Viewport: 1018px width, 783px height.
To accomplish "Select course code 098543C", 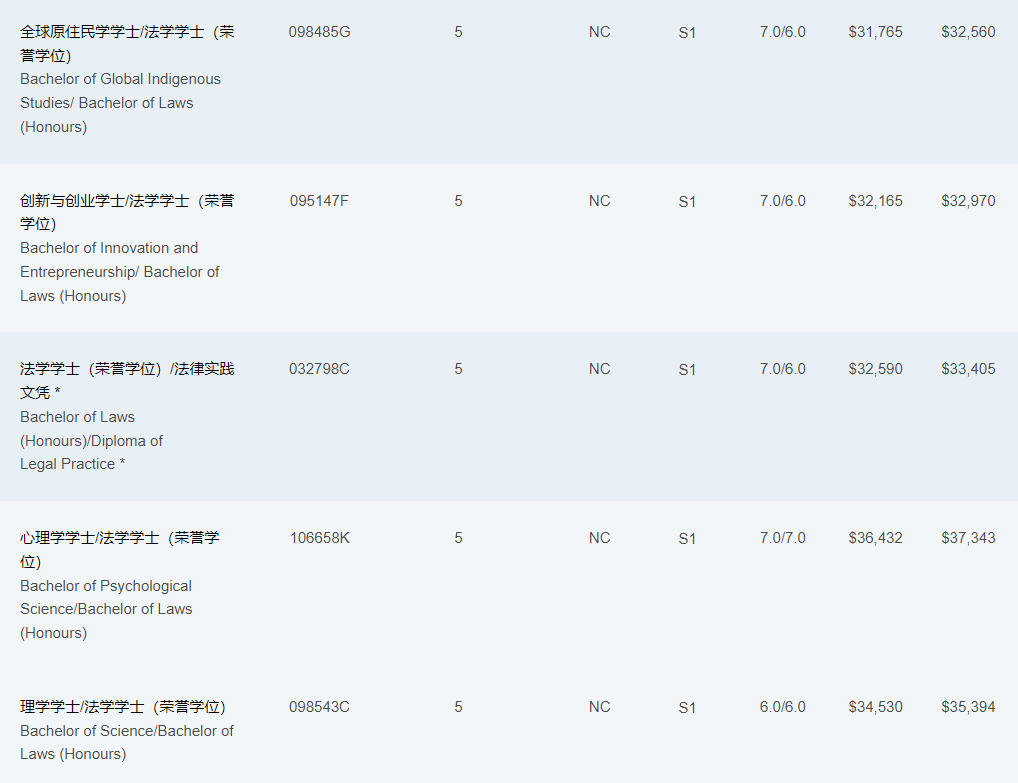I will [319, 706].
